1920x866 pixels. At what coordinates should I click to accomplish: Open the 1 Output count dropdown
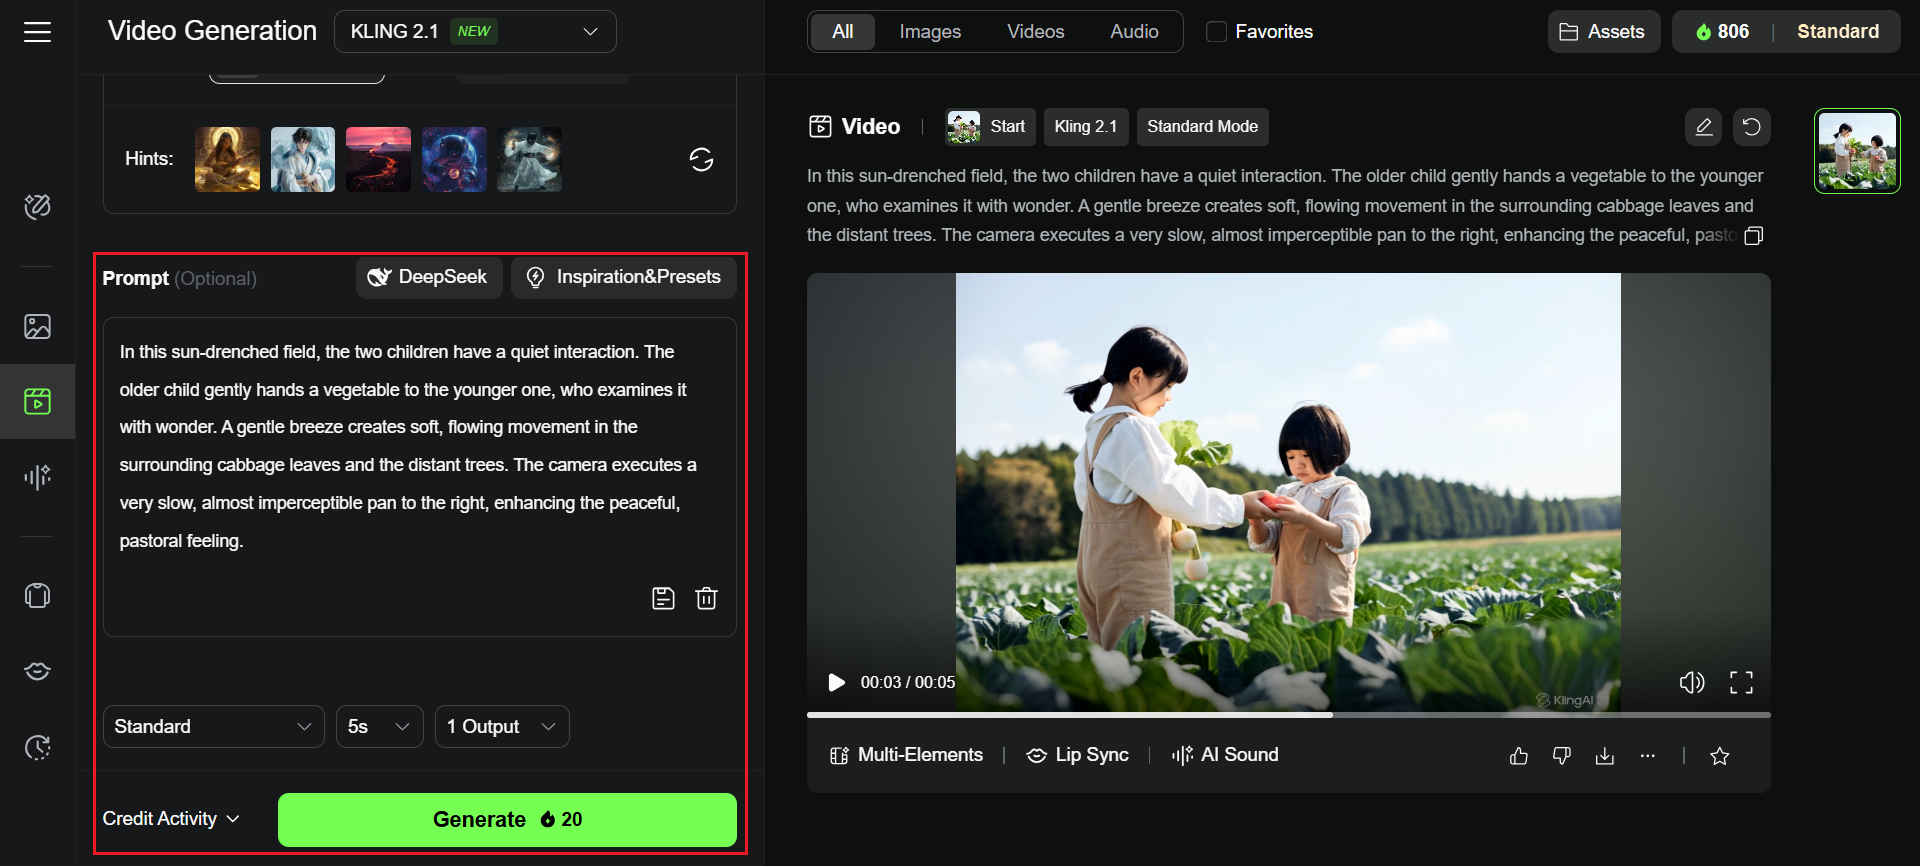click(502, 727)
